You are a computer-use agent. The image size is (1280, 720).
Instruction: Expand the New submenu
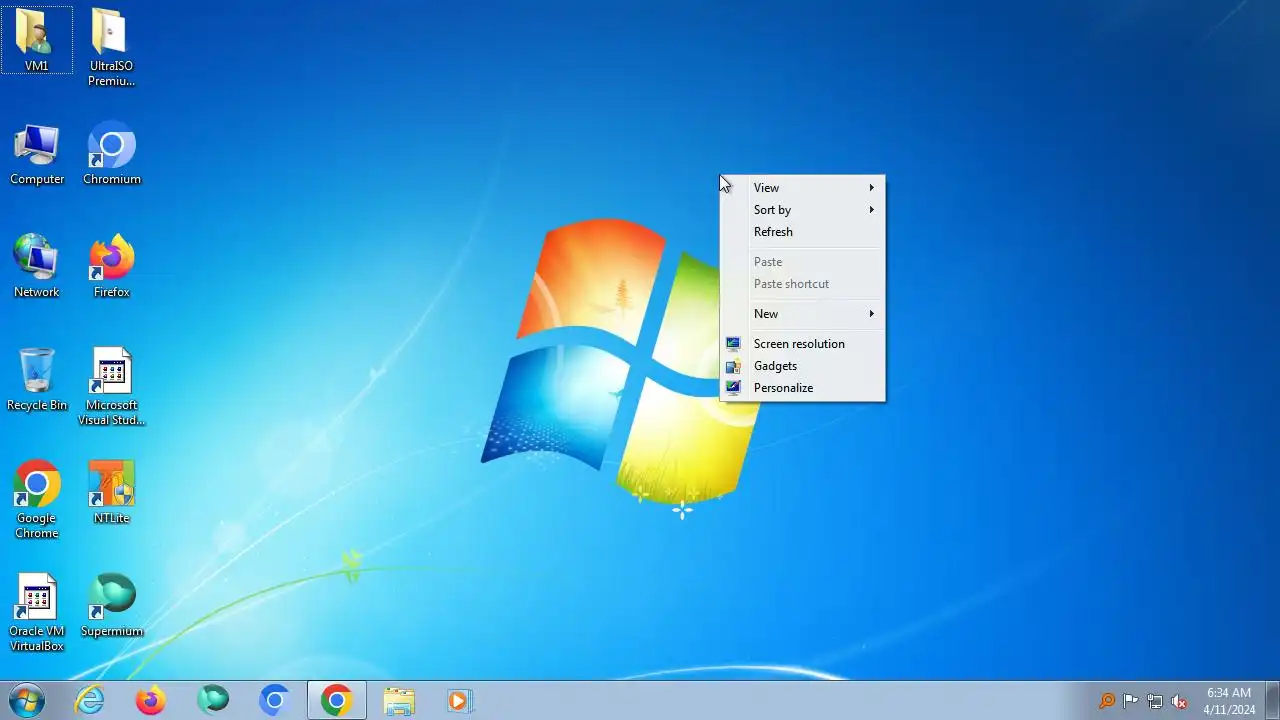pyautogui.click(x=802, y=314)
